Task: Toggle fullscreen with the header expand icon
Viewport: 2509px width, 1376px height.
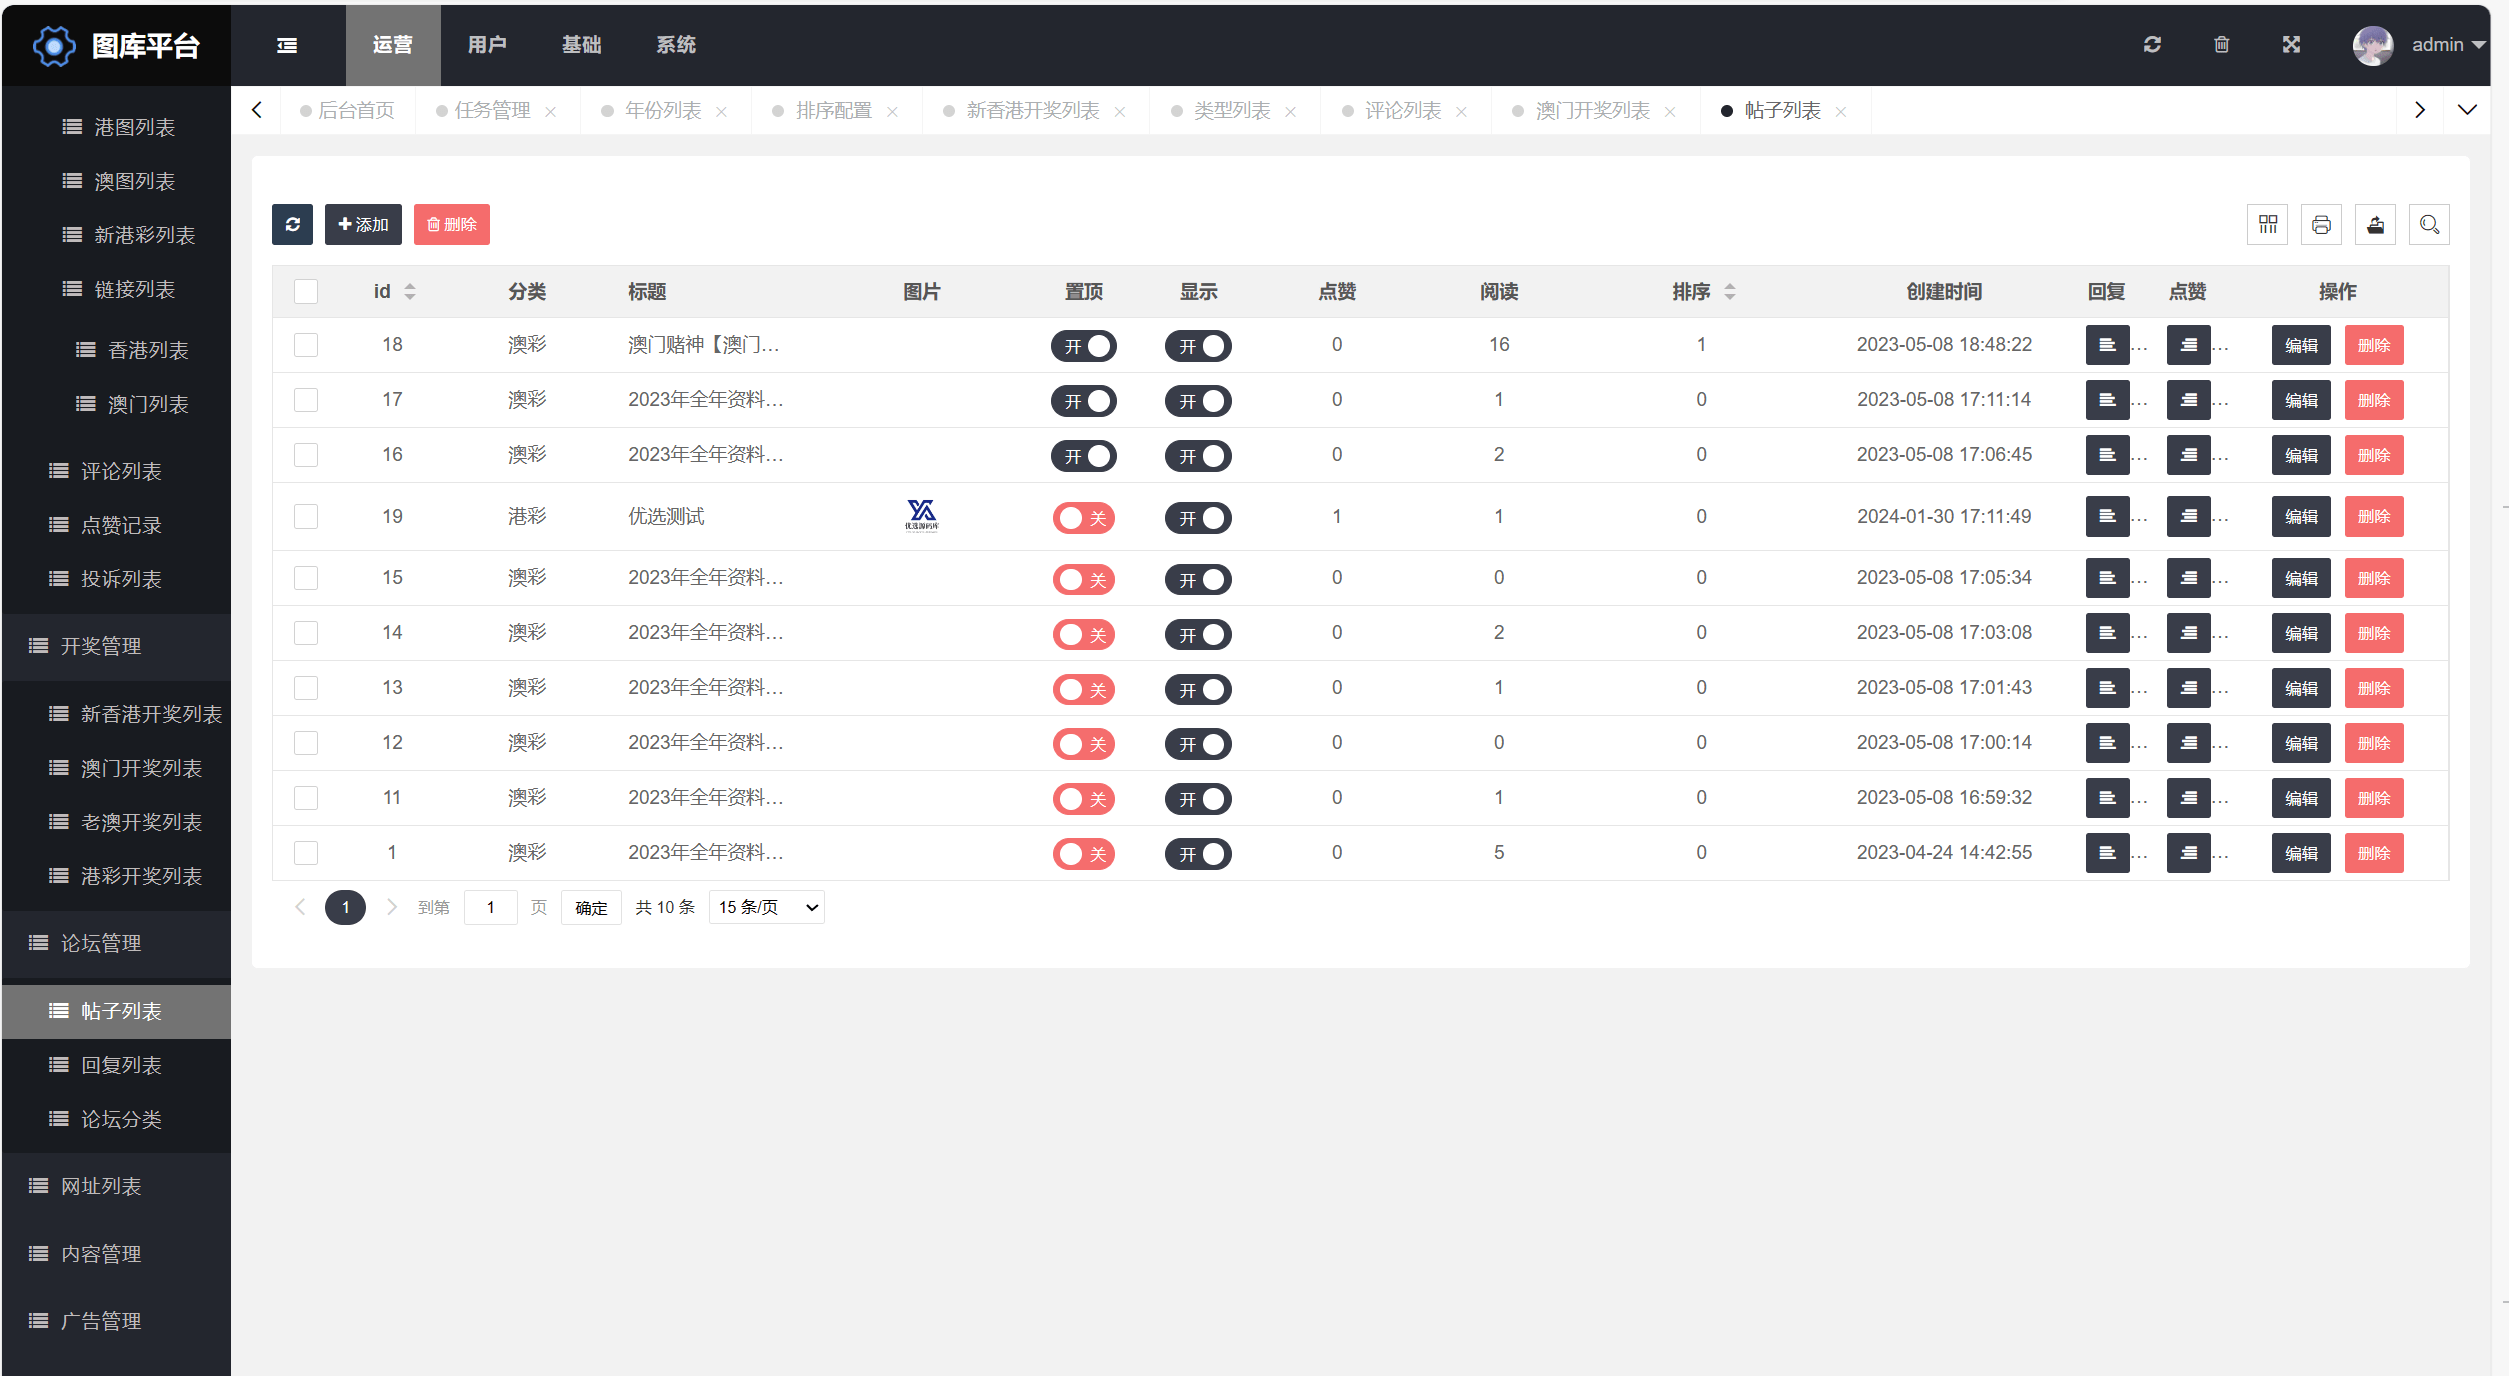Action: (x=2291, y=45)
